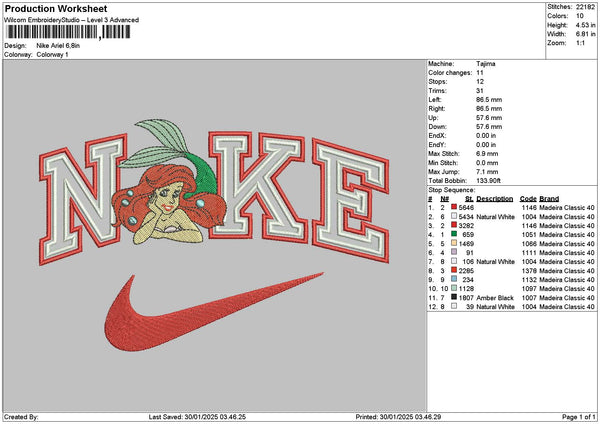Click the white swatch beside 106 Natural White
The width and height of the screenshot is (600, 424).
coord(454,261)
